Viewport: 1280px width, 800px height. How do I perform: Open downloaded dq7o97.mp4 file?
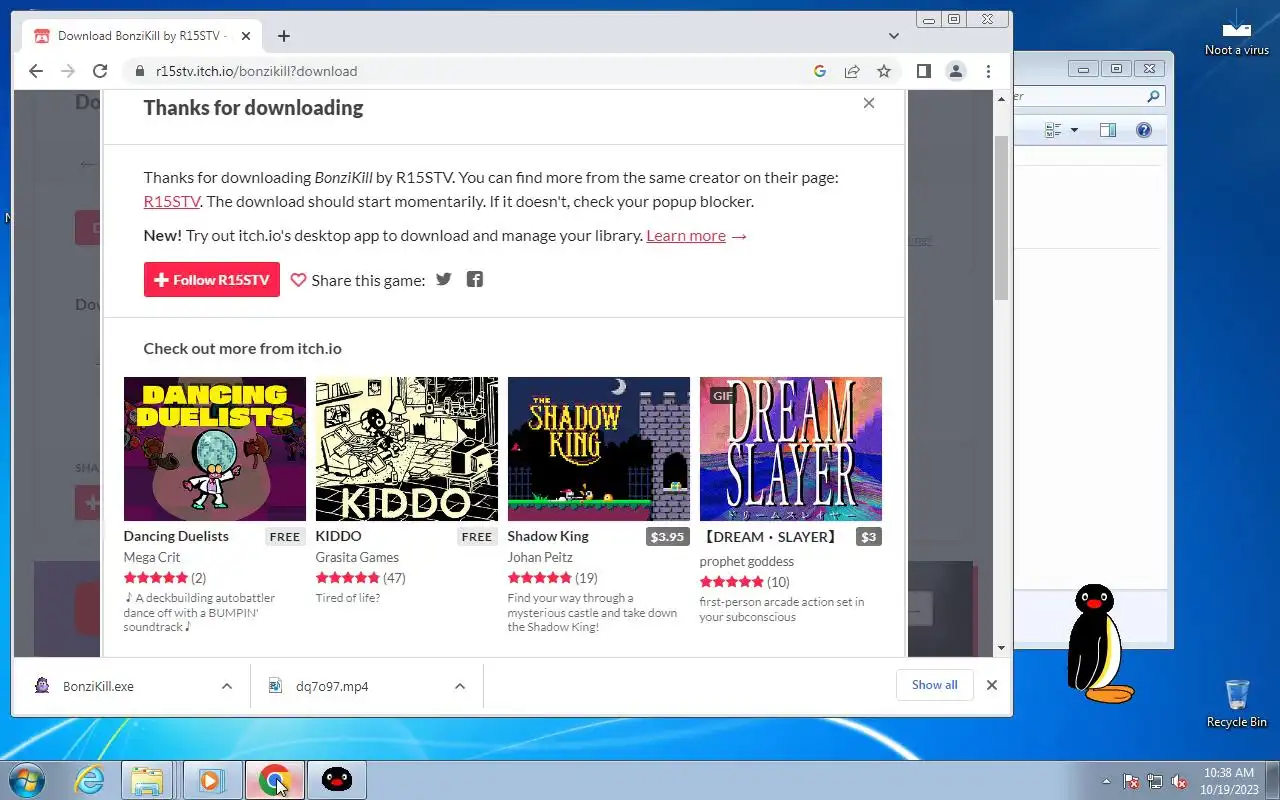click(x=332, y=686)
